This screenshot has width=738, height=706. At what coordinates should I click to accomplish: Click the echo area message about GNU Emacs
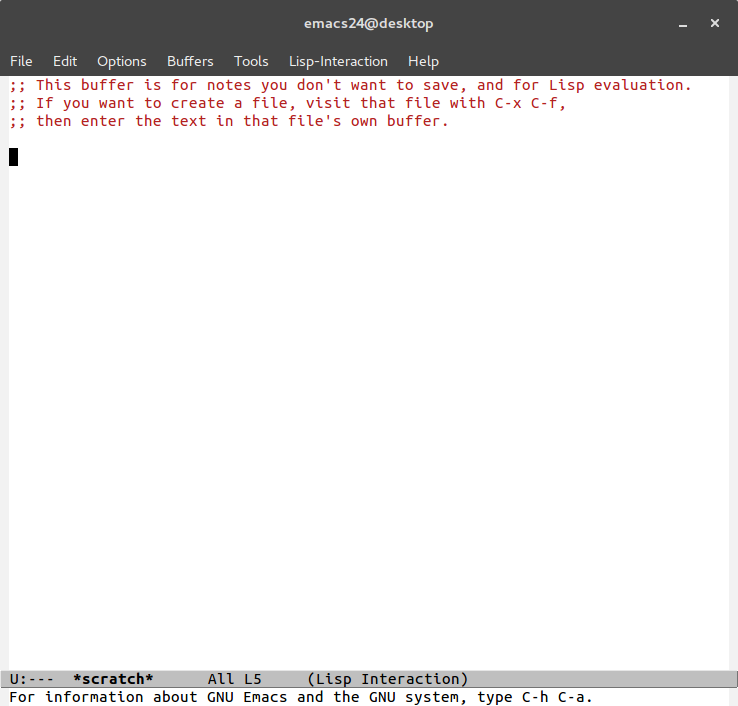[x=301, y=697]
